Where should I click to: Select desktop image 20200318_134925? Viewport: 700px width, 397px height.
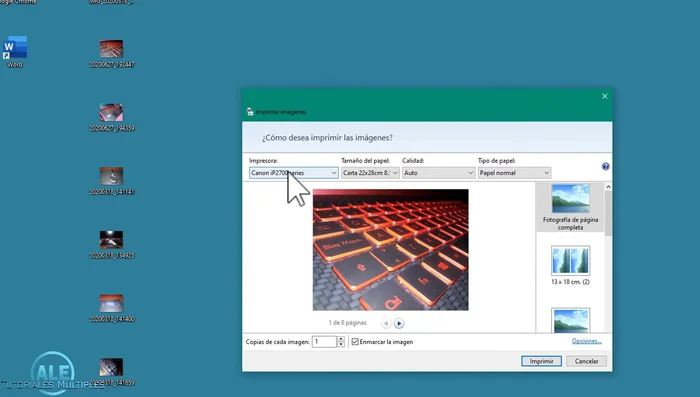click(x=111, y=244)
